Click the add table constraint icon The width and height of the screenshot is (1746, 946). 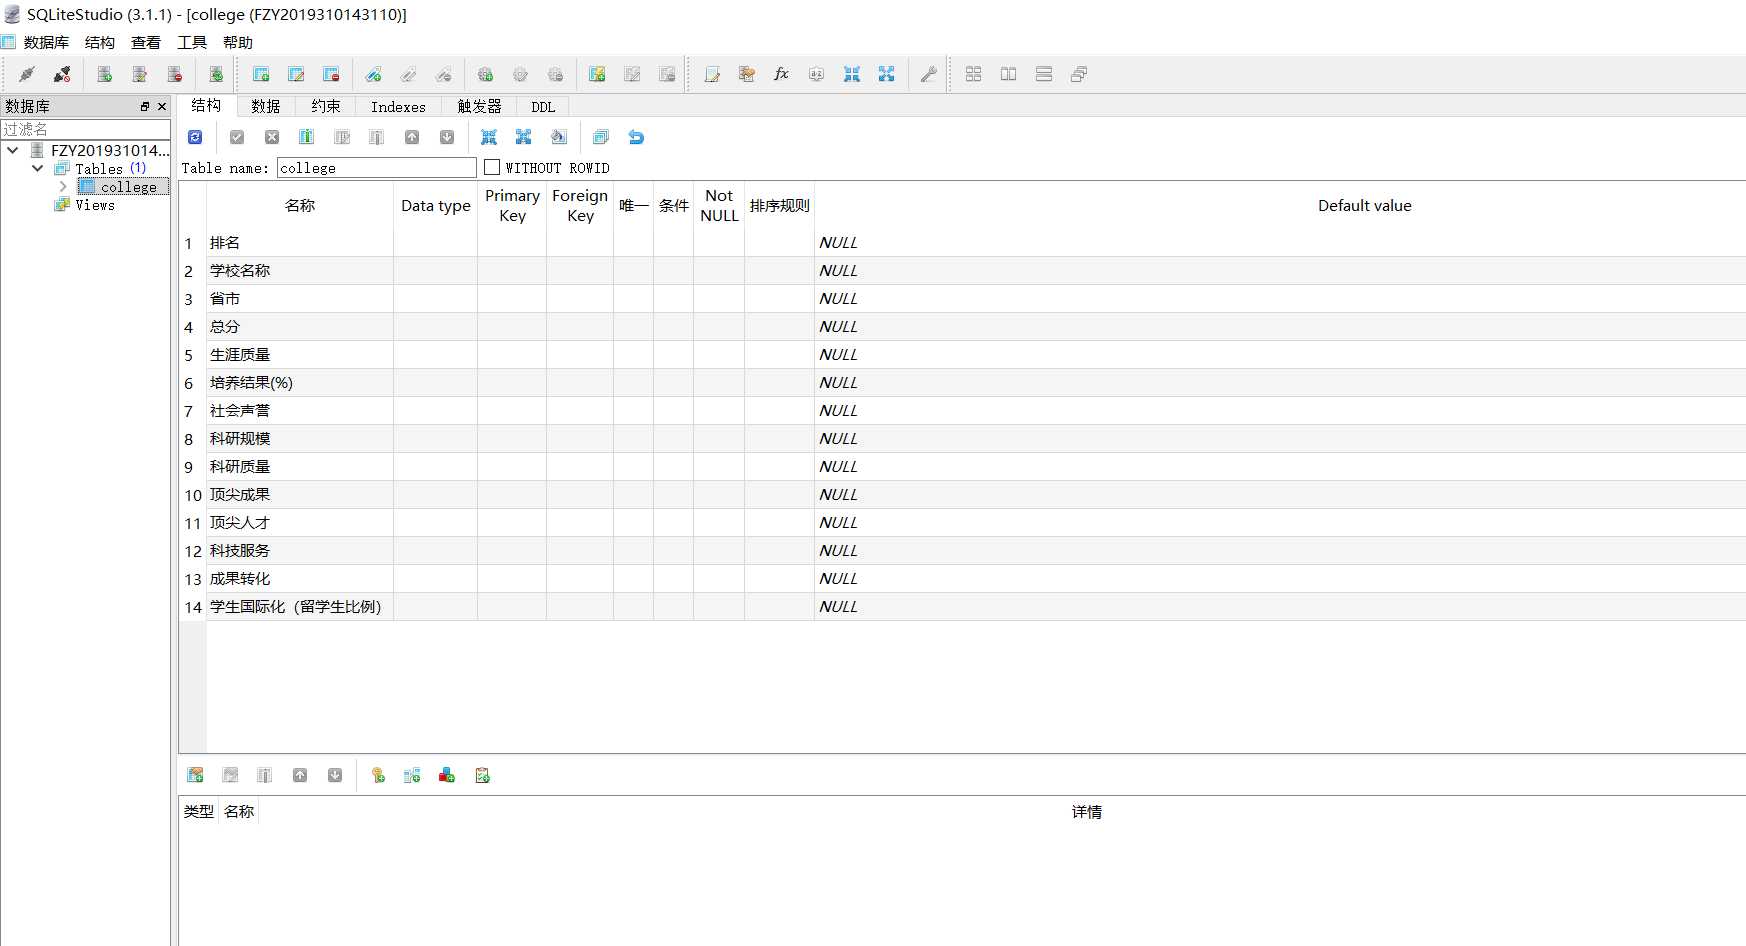[195, 775]
